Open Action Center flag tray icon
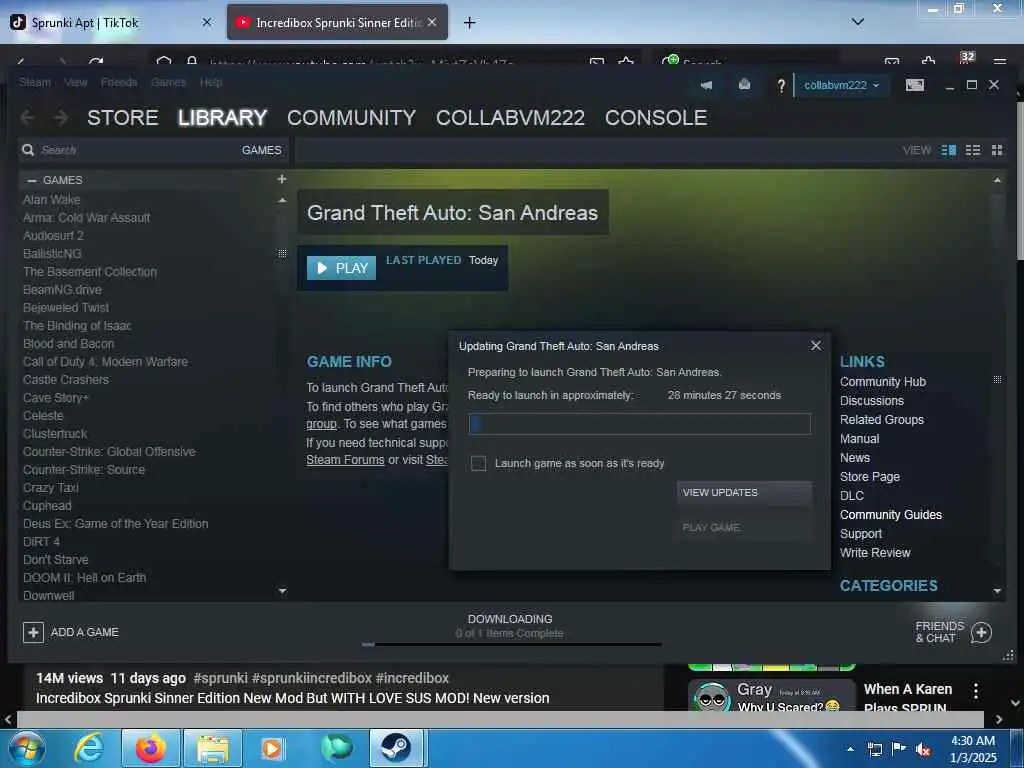 [x=899, y=749]
